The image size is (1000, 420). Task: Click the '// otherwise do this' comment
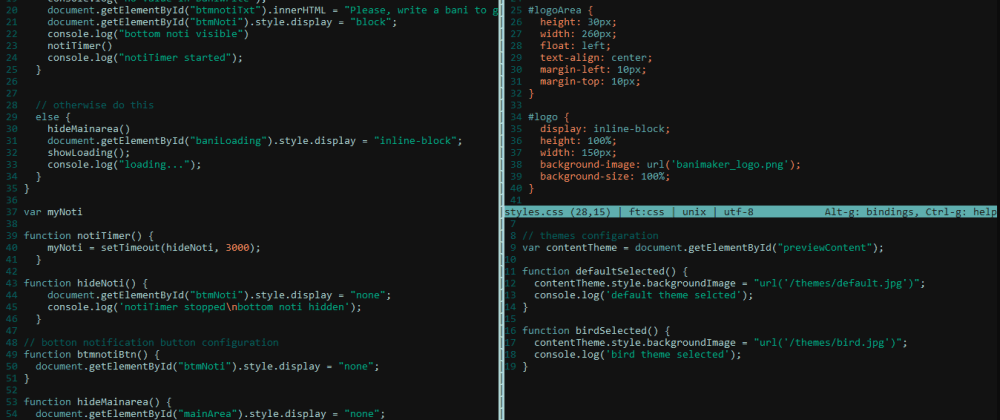click(94, 105)
